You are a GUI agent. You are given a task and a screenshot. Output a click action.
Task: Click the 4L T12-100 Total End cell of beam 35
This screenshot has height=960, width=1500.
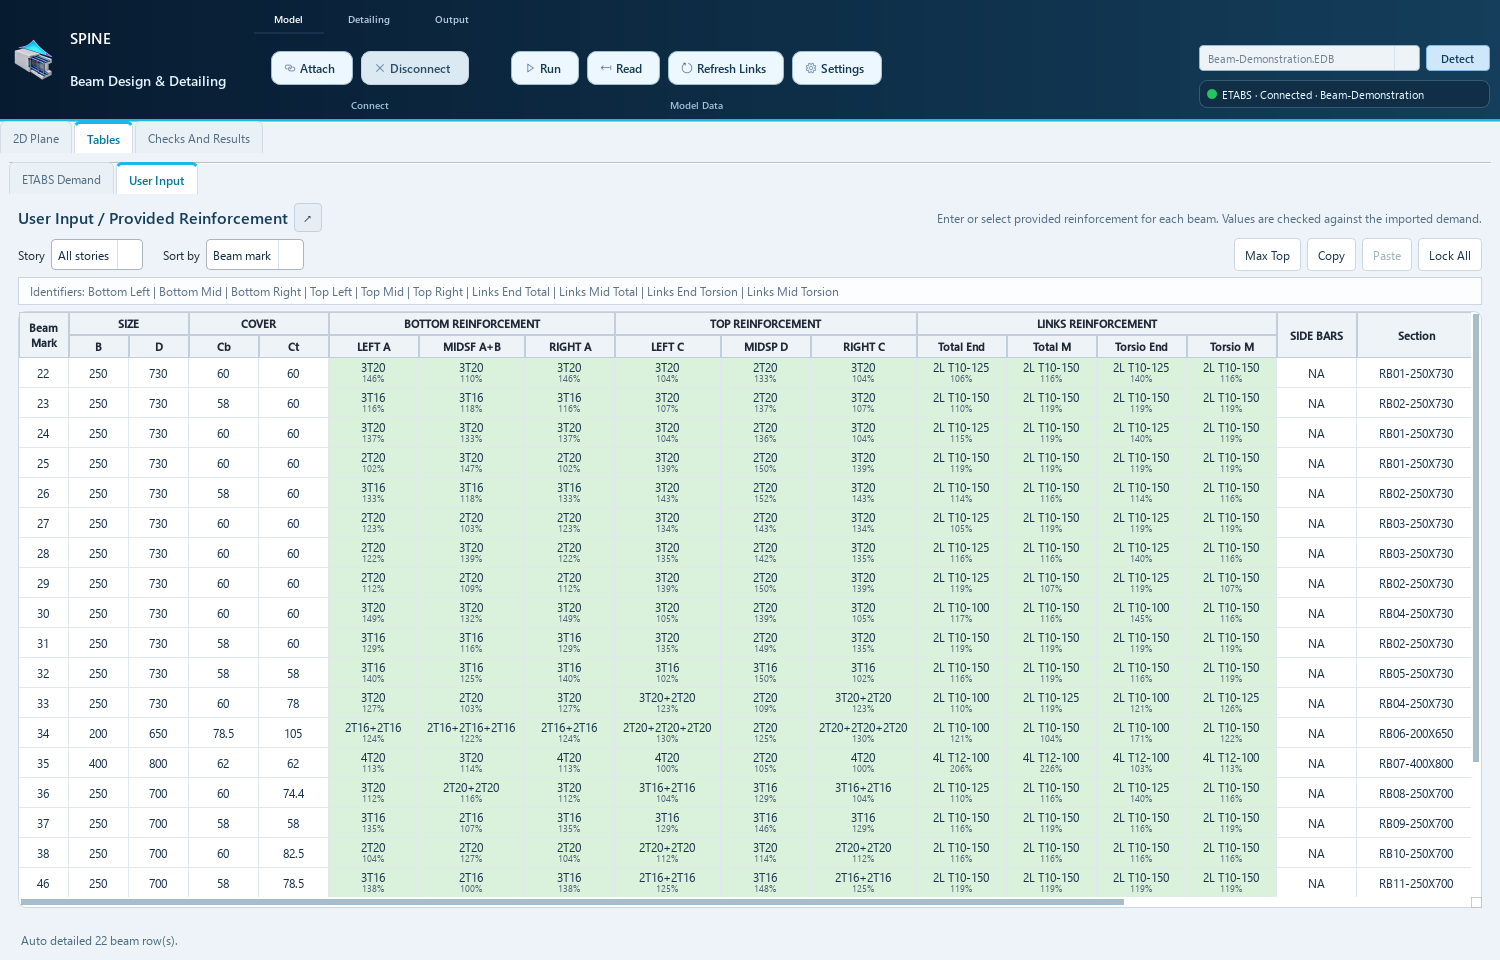961,763
